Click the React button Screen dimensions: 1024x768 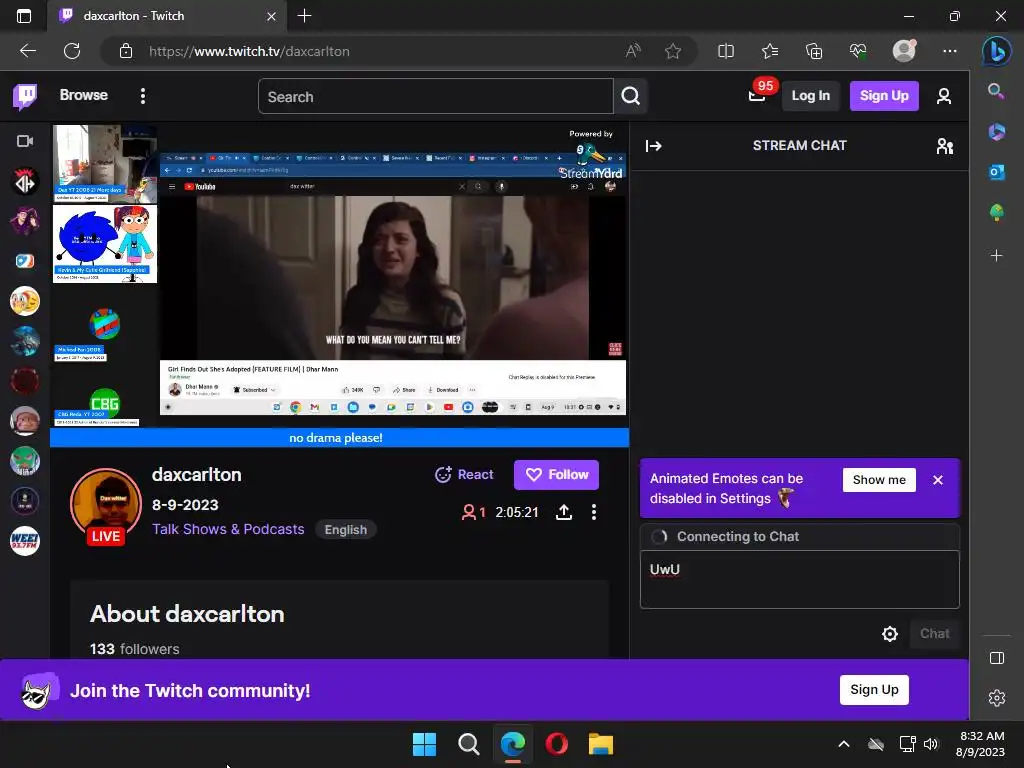pos(464,475)
